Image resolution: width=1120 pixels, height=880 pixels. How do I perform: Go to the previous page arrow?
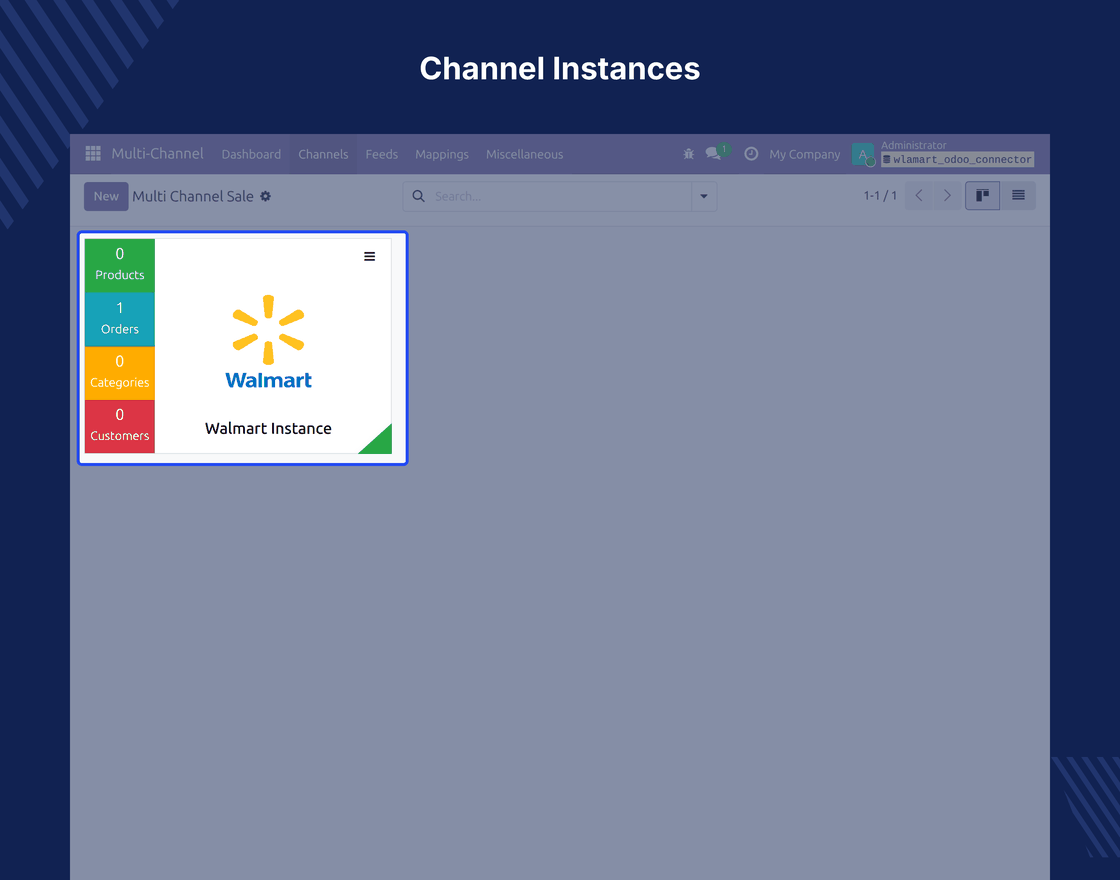(x=919, y=196)
